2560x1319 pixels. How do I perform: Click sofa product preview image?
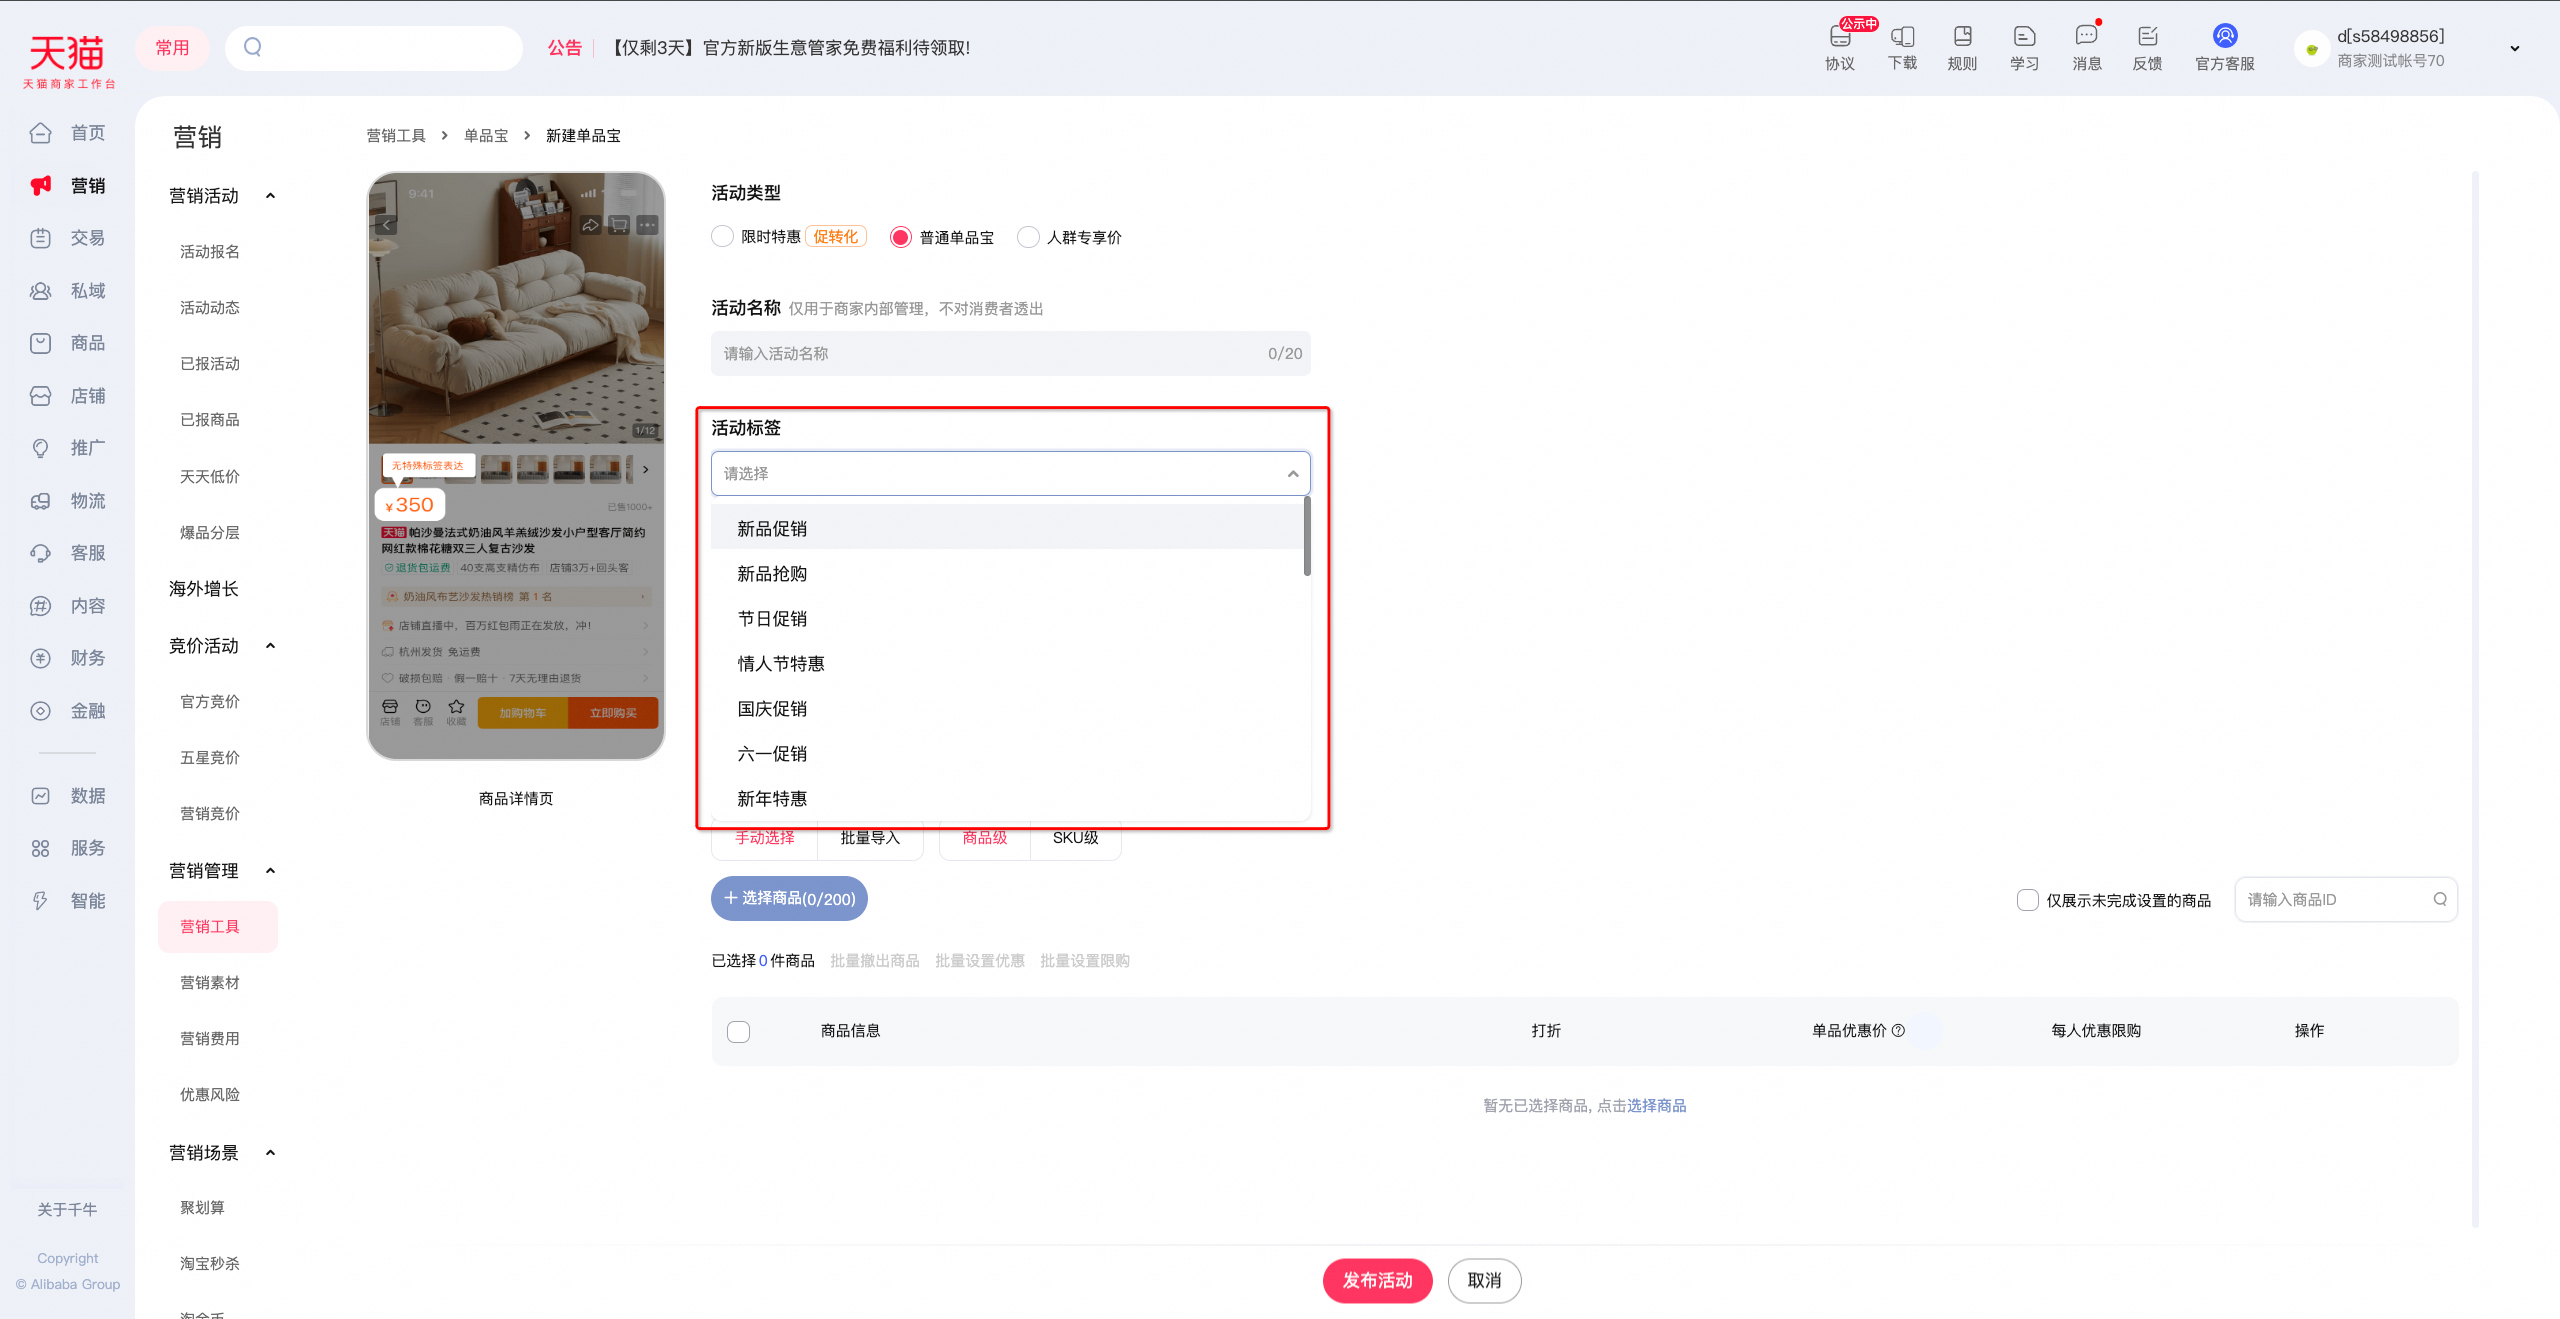pyautogui.click(x=516, y=308)
